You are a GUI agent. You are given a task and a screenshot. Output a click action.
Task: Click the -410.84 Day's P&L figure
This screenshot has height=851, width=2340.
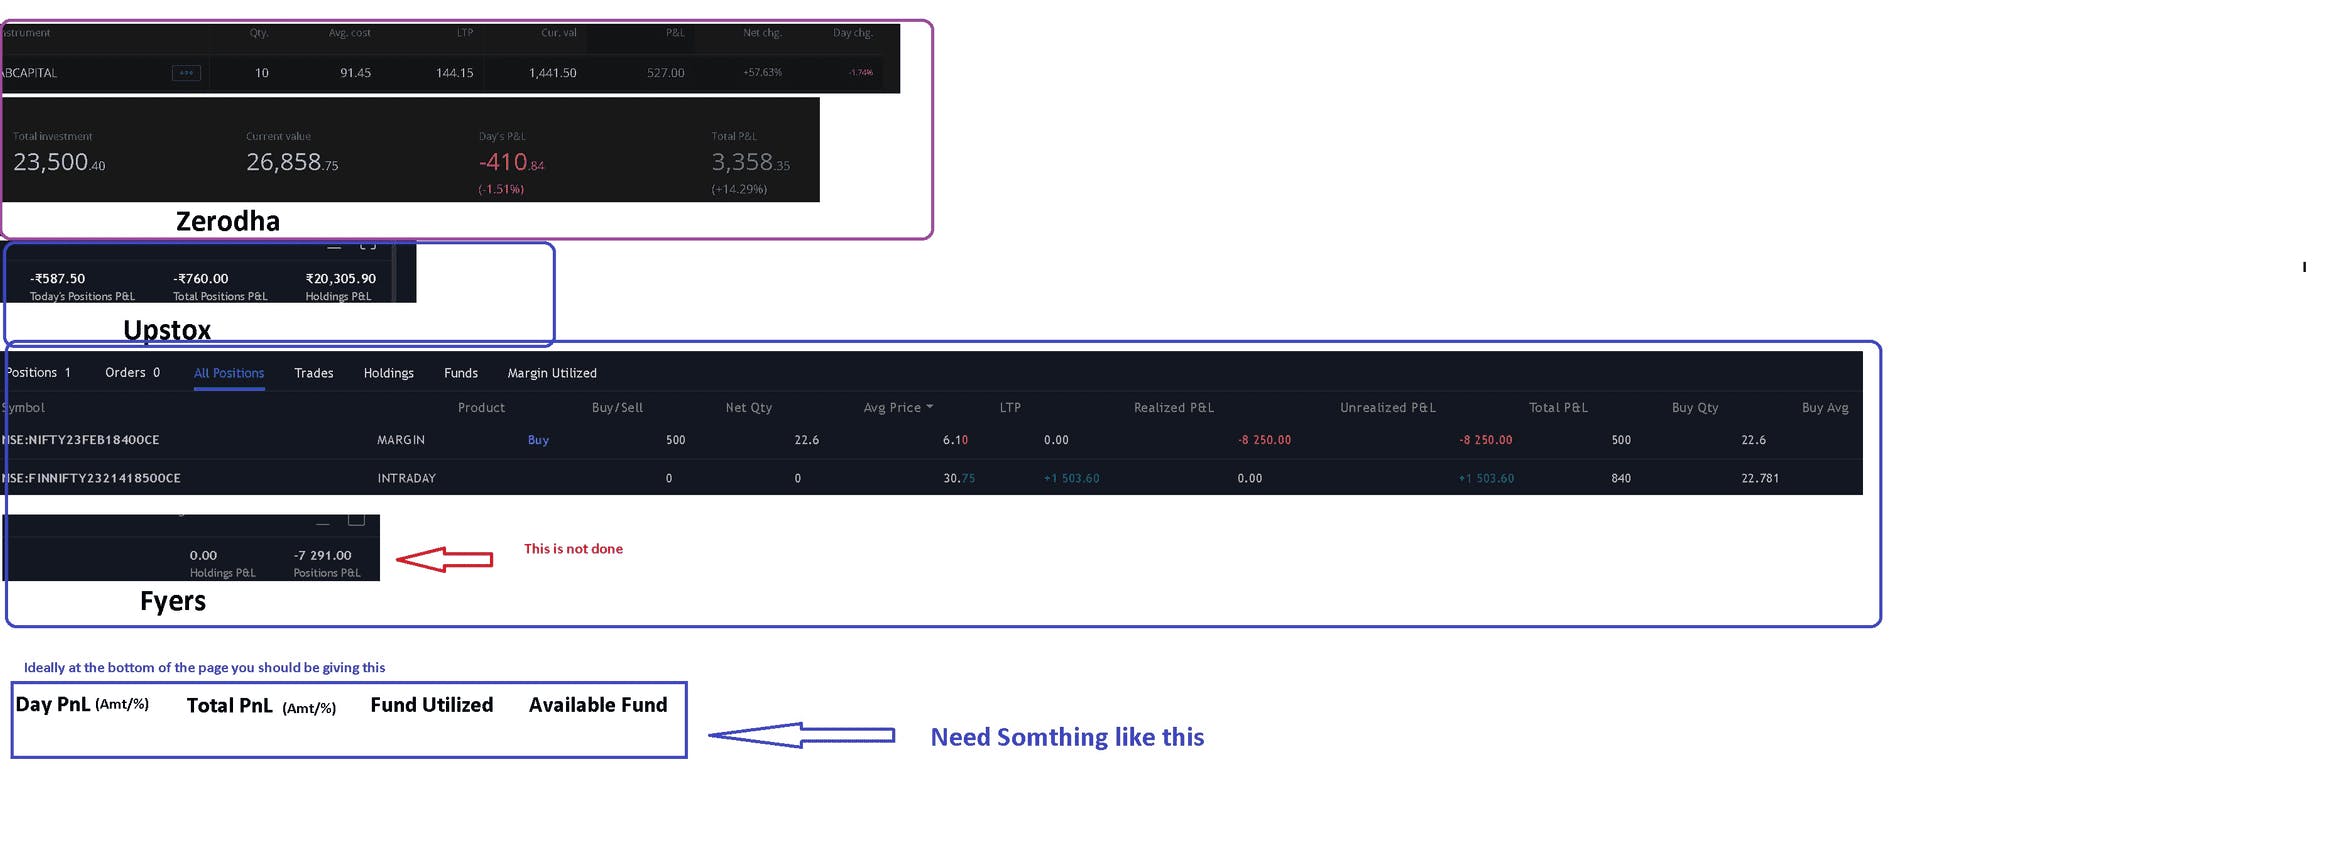click(x=512, y=162)
